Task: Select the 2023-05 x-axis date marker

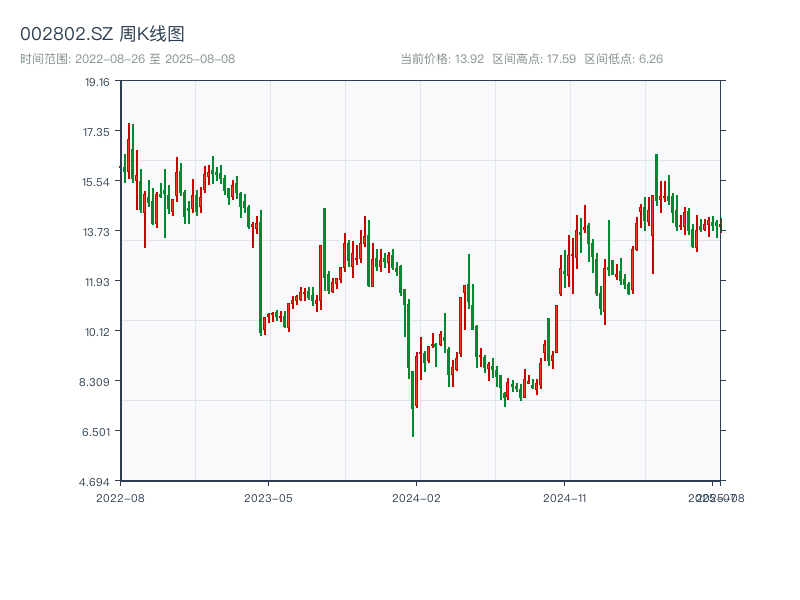Action: point(268,497)
